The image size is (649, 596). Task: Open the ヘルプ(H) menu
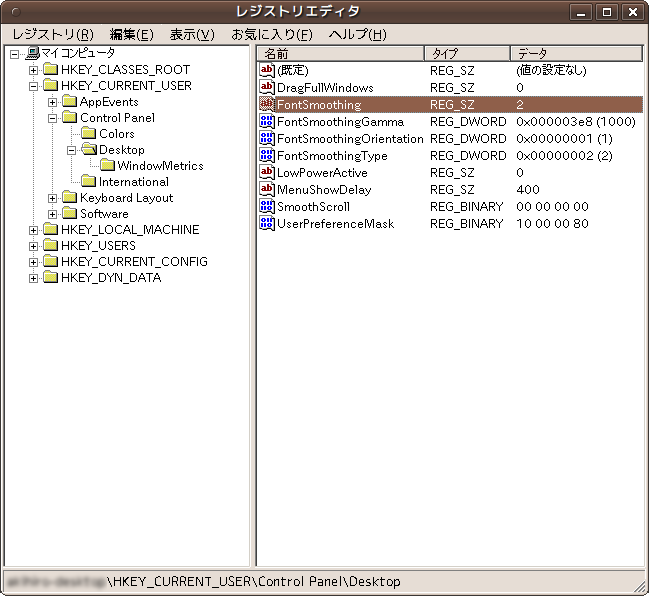pyautogui.click(x=357, y=34)
